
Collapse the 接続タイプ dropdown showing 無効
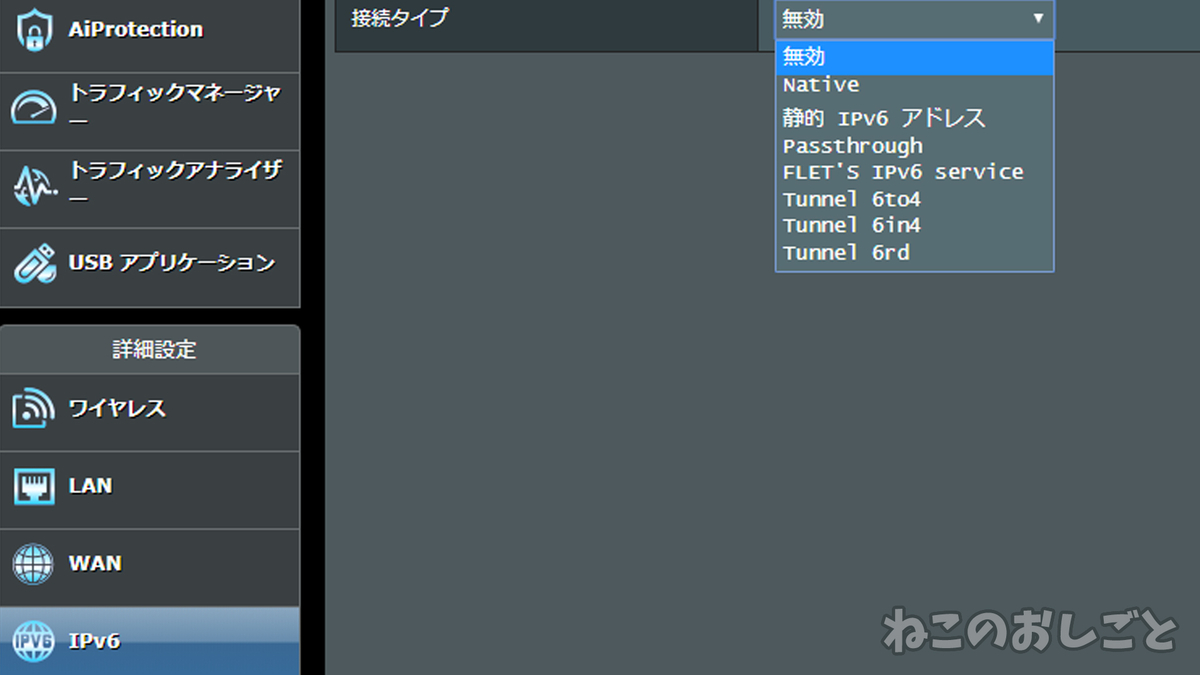tap(914, 19)
